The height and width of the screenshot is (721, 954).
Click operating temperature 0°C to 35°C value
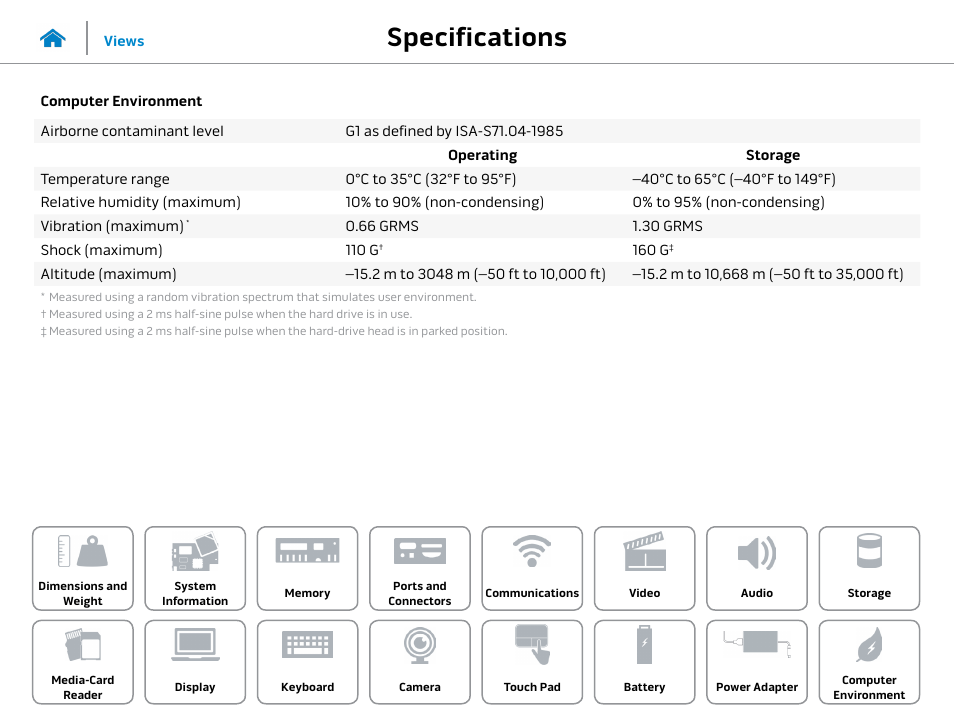coord(431,179)
